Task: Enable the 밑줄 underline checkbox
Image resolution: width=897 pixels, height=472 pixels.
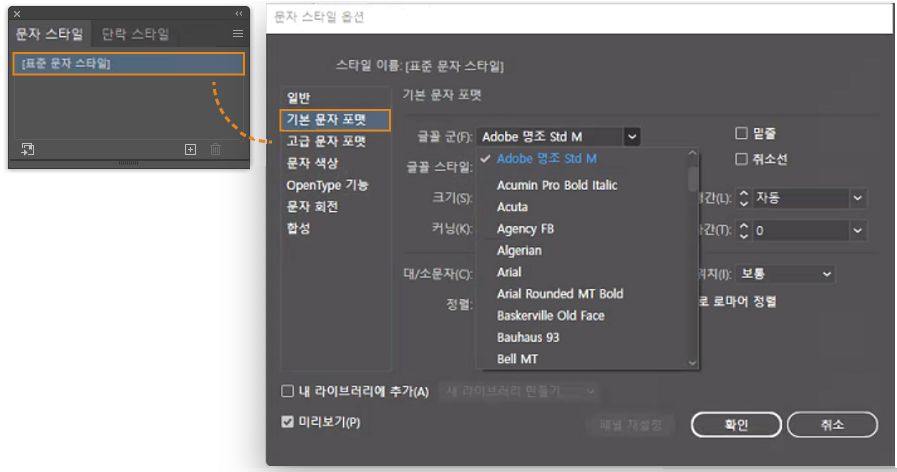Action: [x=741, y=133]
